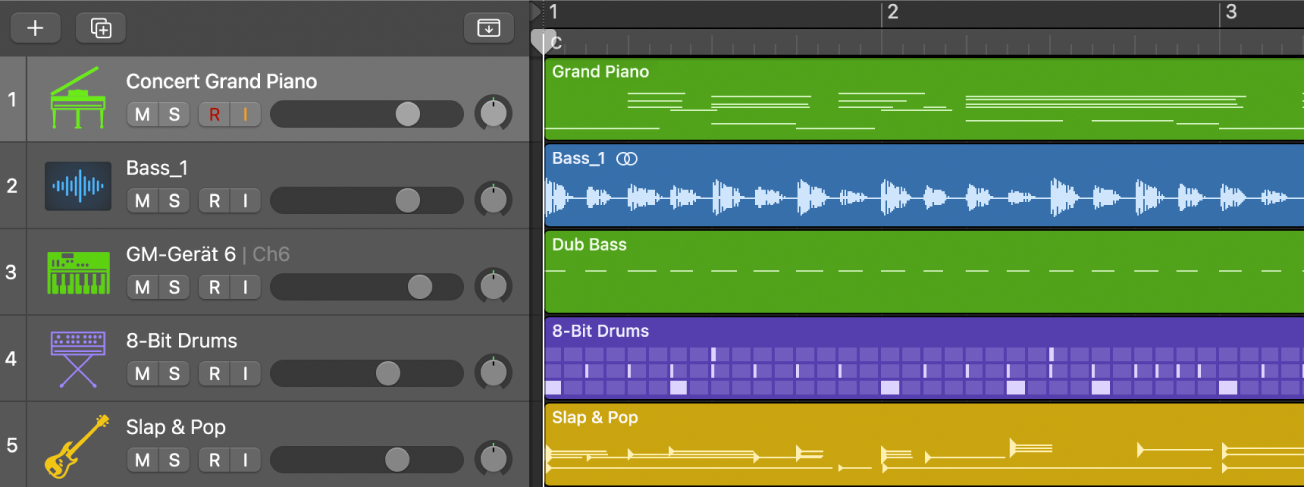Enable record on 8-Bit Drums track
1306x487 pixels.
pyautogui.click(x=214, y=374)
